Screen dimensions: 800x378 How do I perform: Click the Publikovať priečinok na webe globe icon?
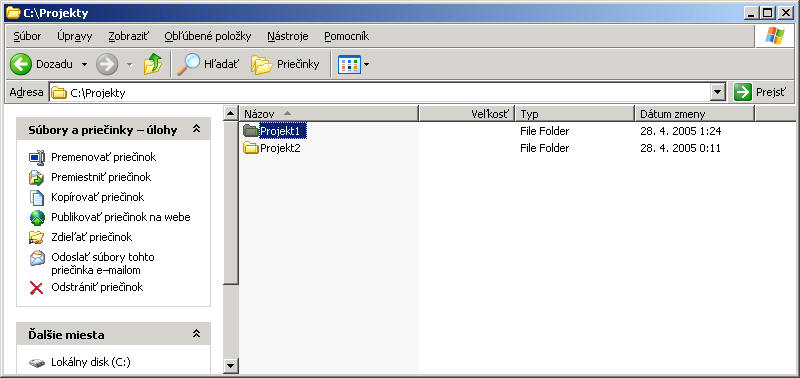tap(37, 218)
